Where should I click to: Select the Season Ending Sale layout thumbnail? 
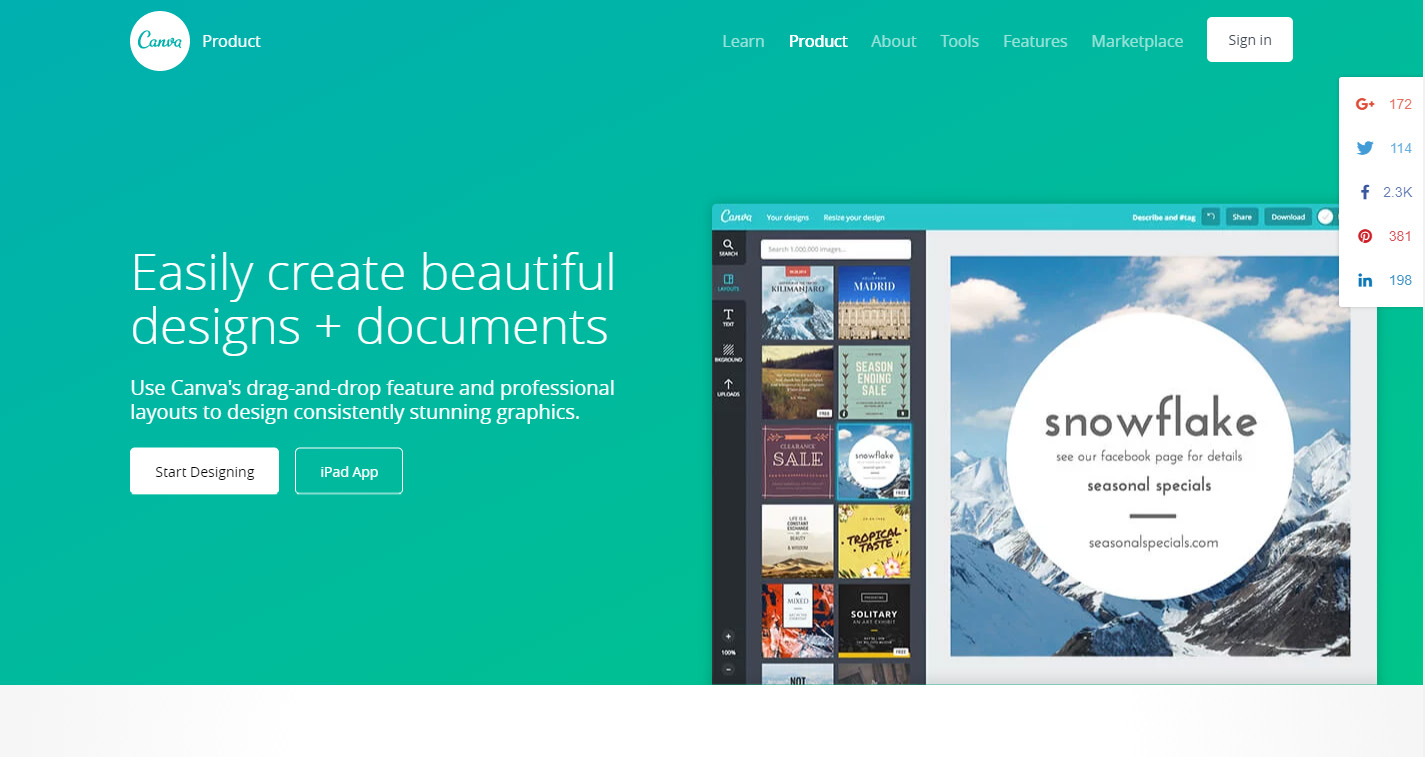point(874,382)
